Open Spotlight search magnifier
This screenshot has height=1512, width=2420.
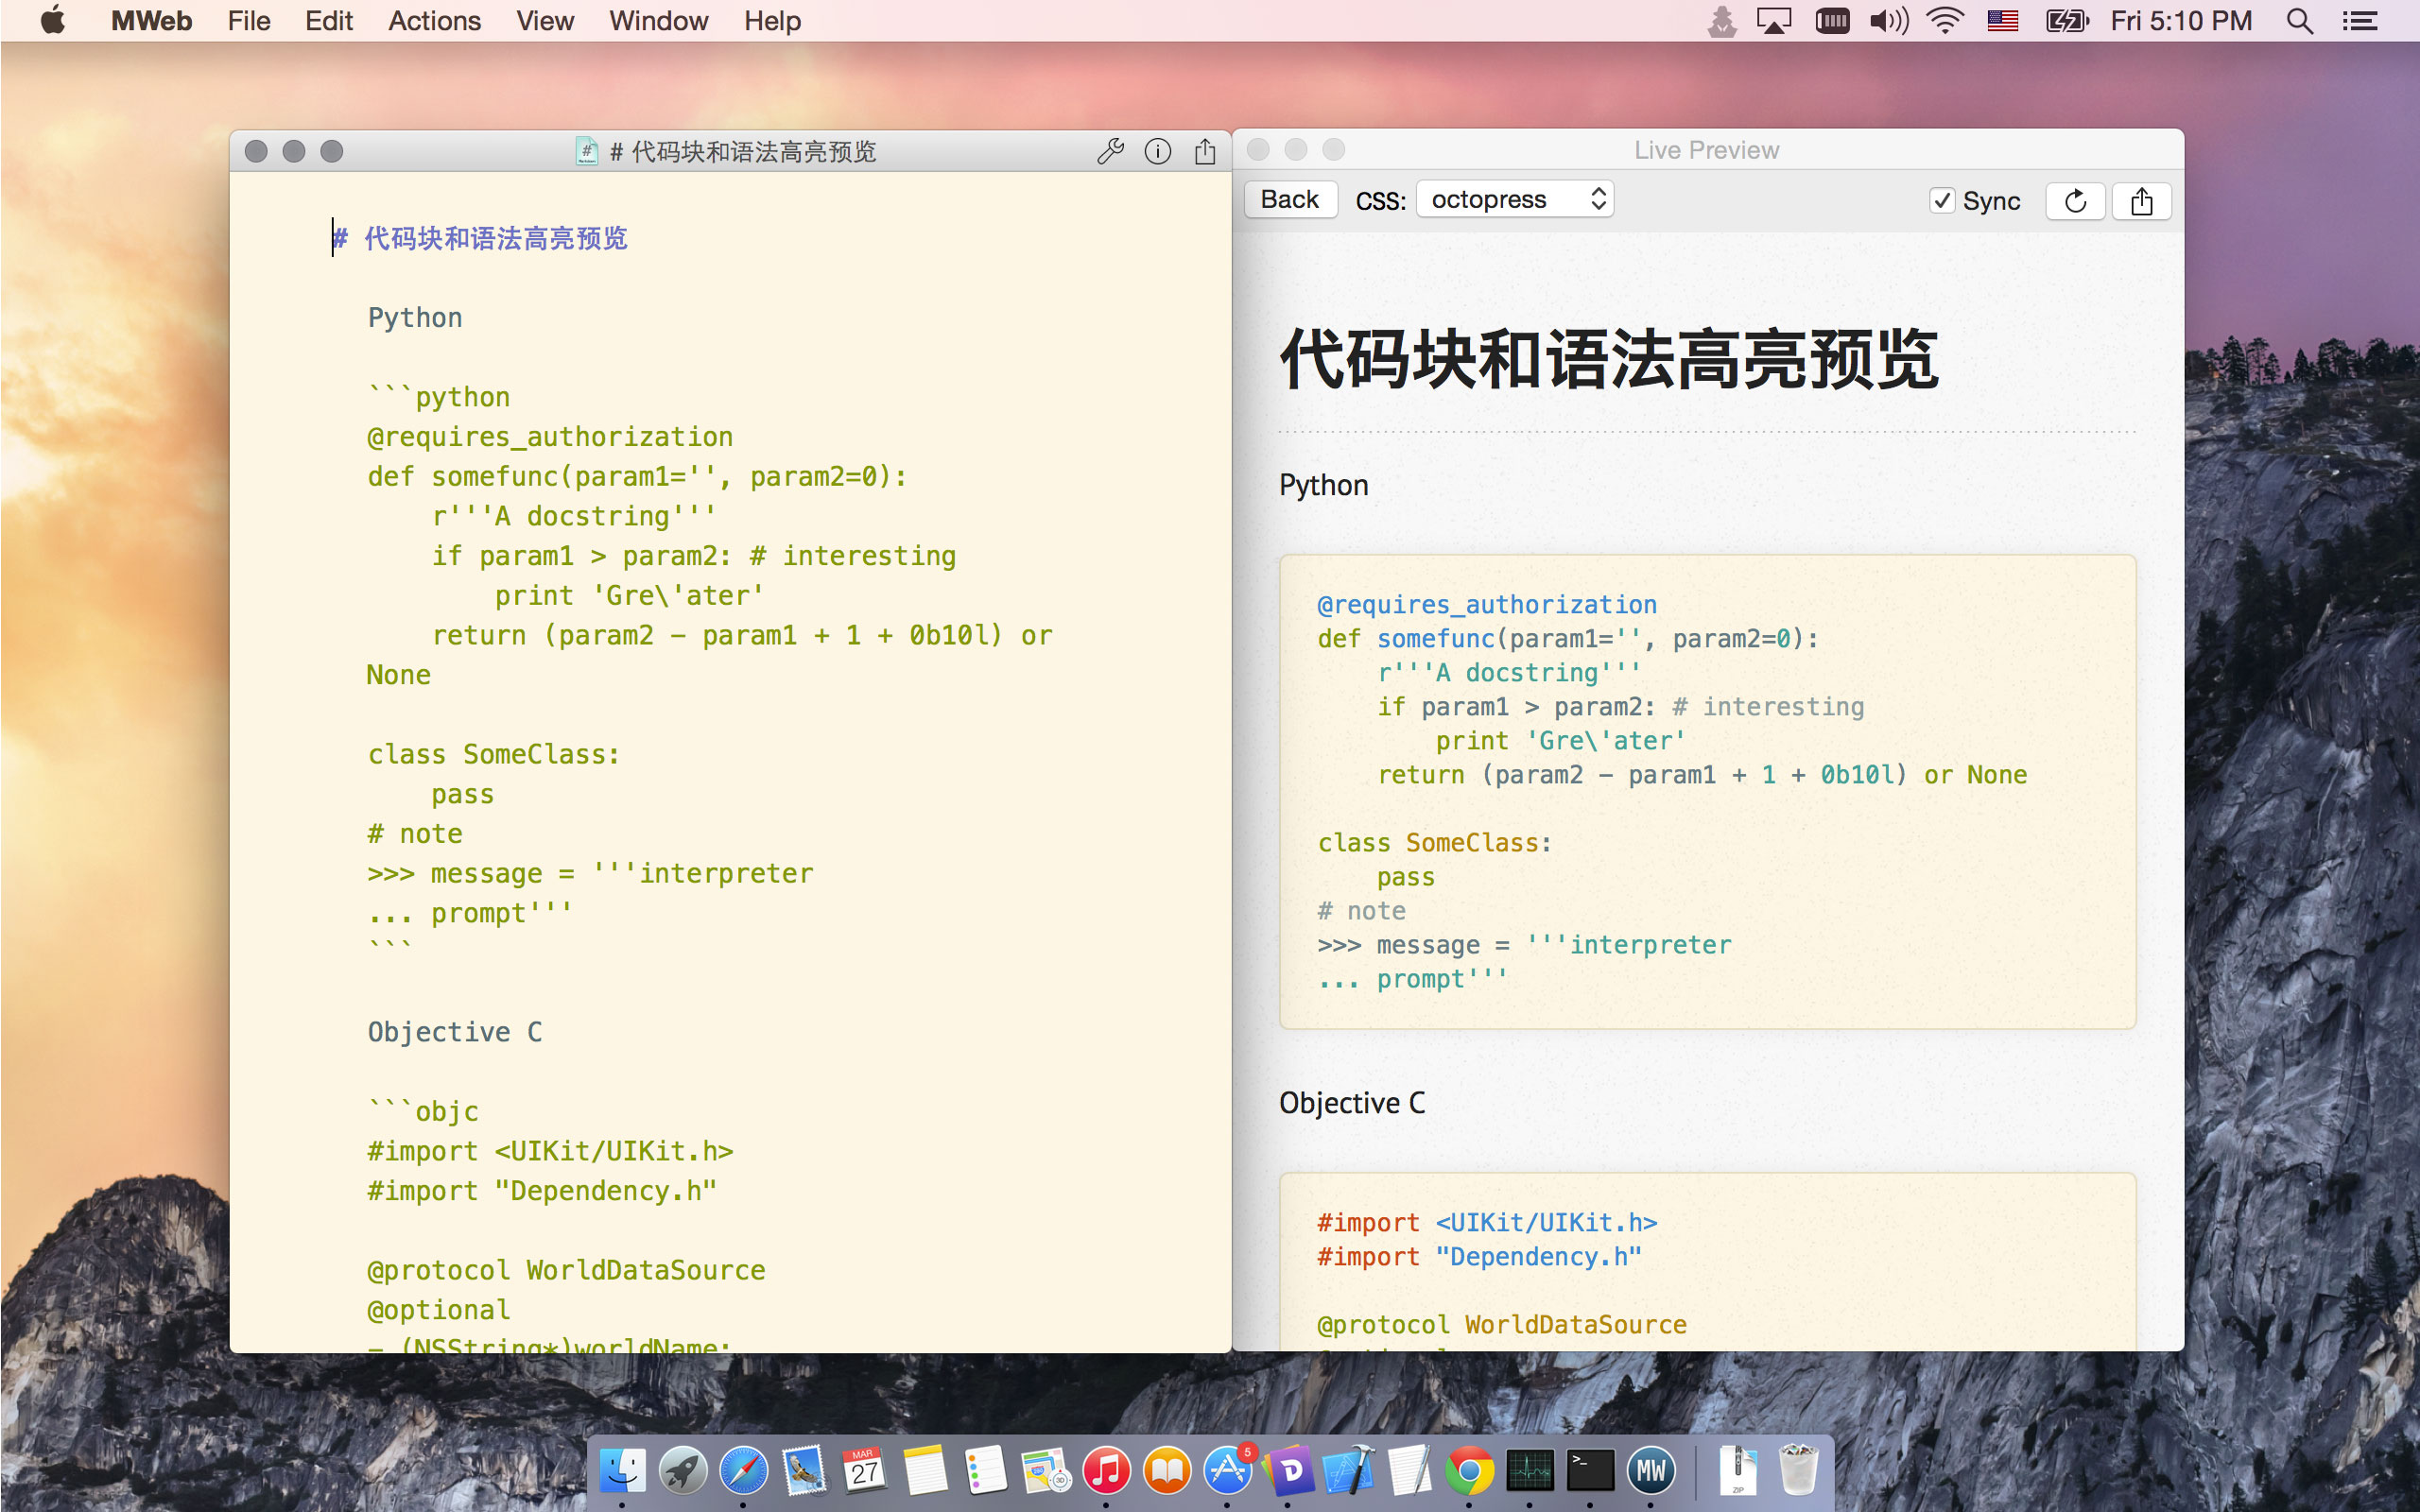click(2299, 21)
